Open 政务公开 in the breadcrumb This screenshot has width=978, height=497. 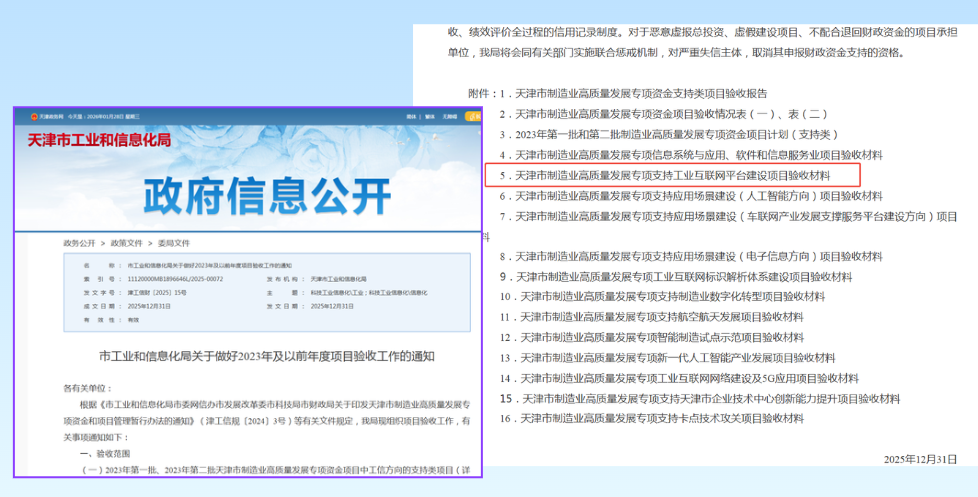(79, 243)
